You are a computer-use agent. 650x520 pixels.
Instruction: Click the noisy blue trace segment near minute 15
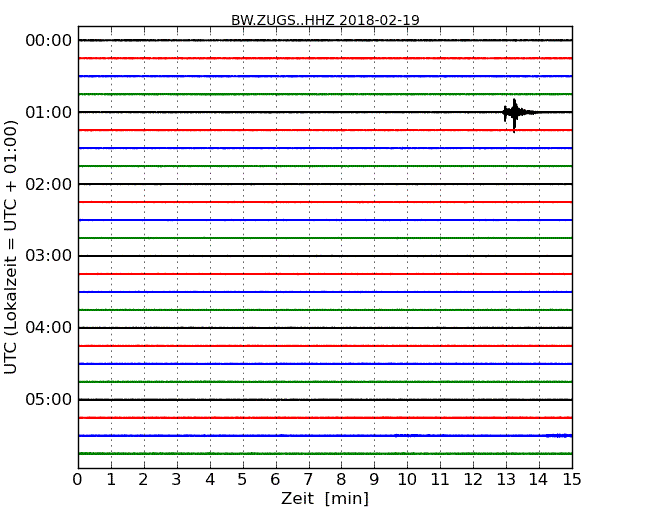(559, 435)
